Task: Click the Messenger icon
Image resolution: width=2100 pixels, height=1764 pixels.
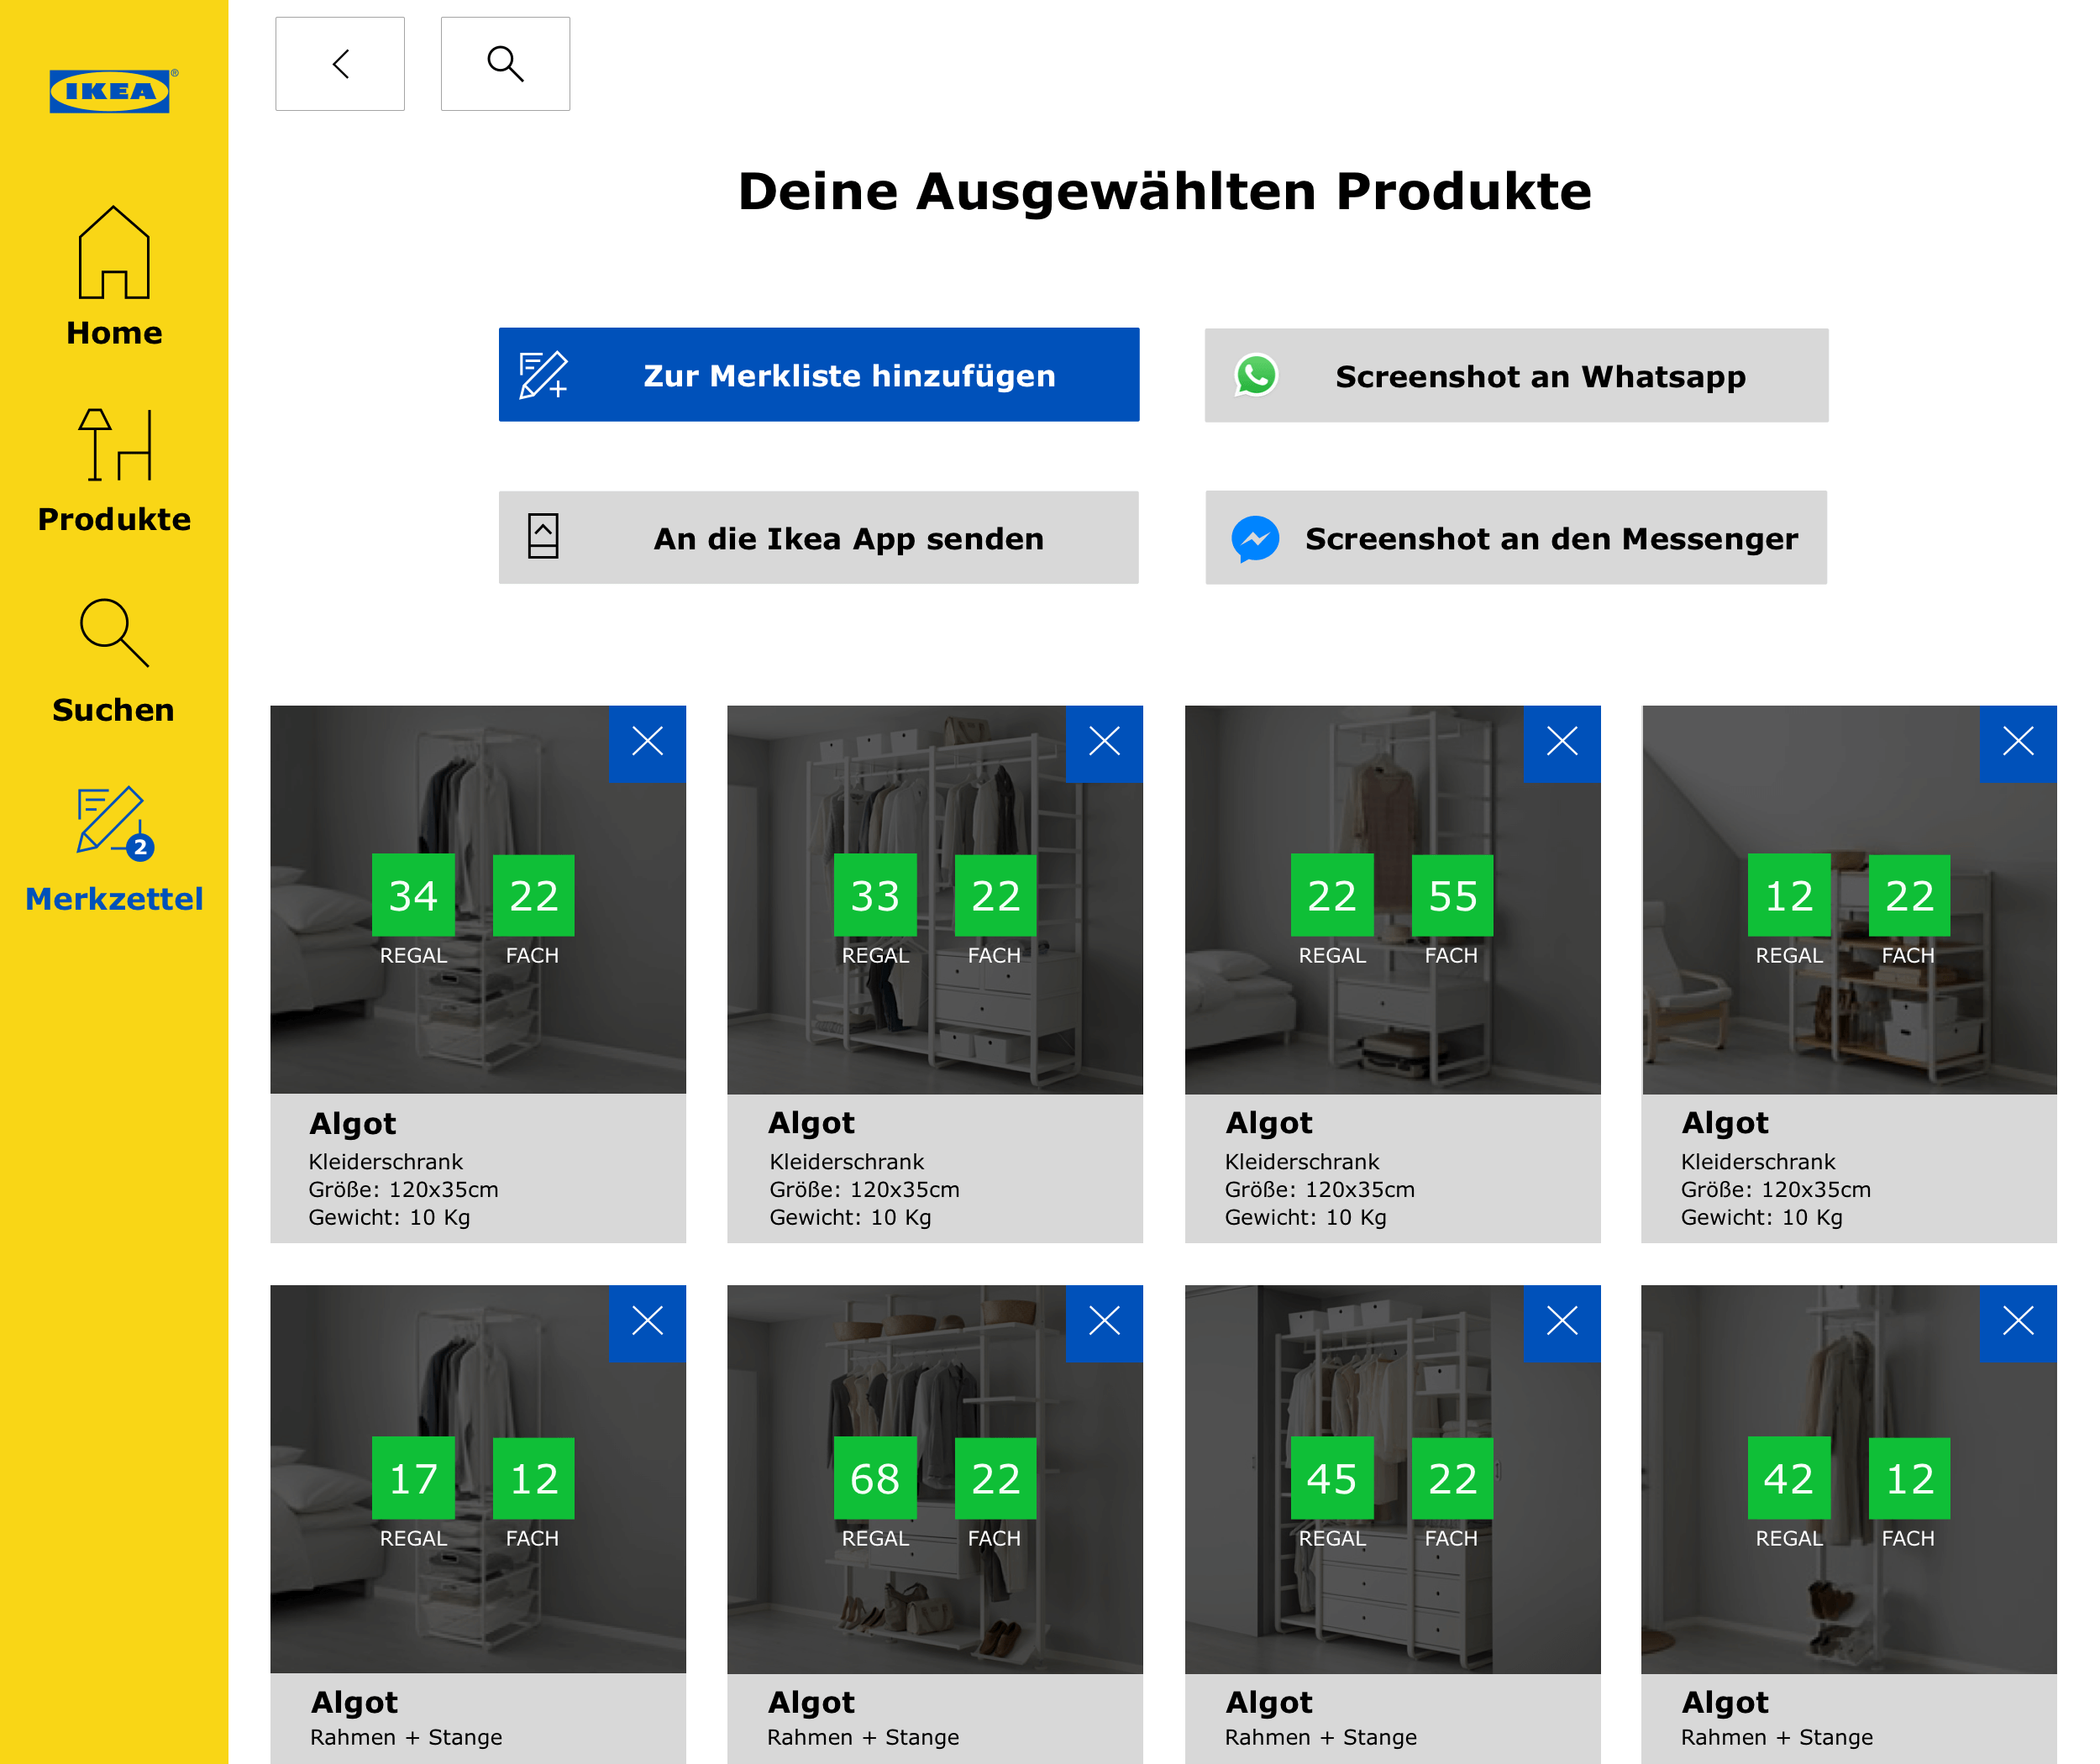Action: point(1255,539)
